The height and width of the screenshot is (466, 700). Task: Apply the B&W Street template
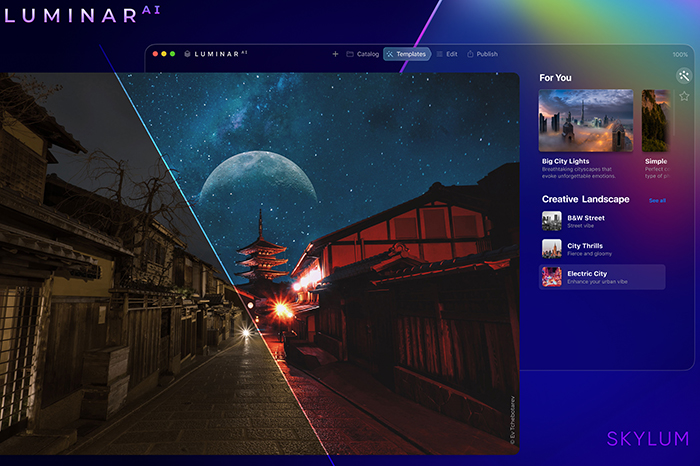(x=602, y=221)
